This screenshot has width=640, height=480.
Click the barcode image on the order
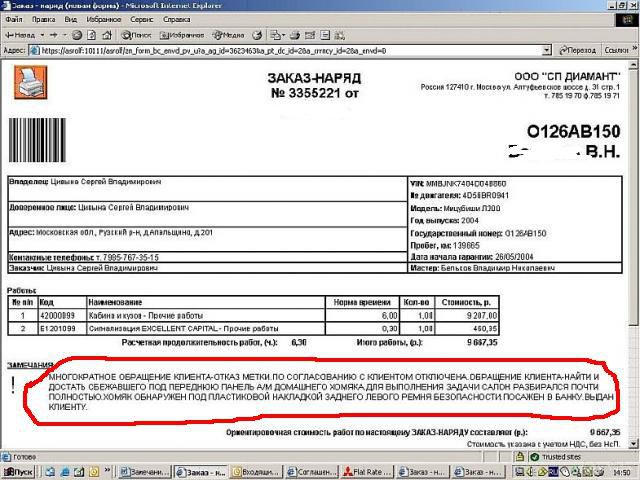(38, 140)
